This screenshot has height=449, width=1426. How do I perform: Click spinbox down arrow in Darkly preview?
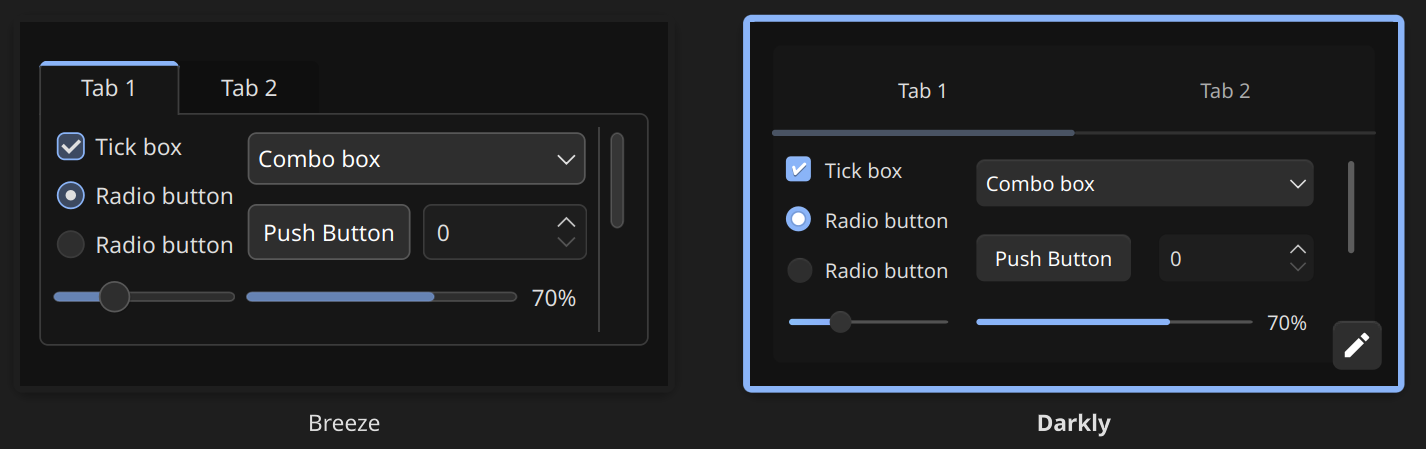(1298, 267)
